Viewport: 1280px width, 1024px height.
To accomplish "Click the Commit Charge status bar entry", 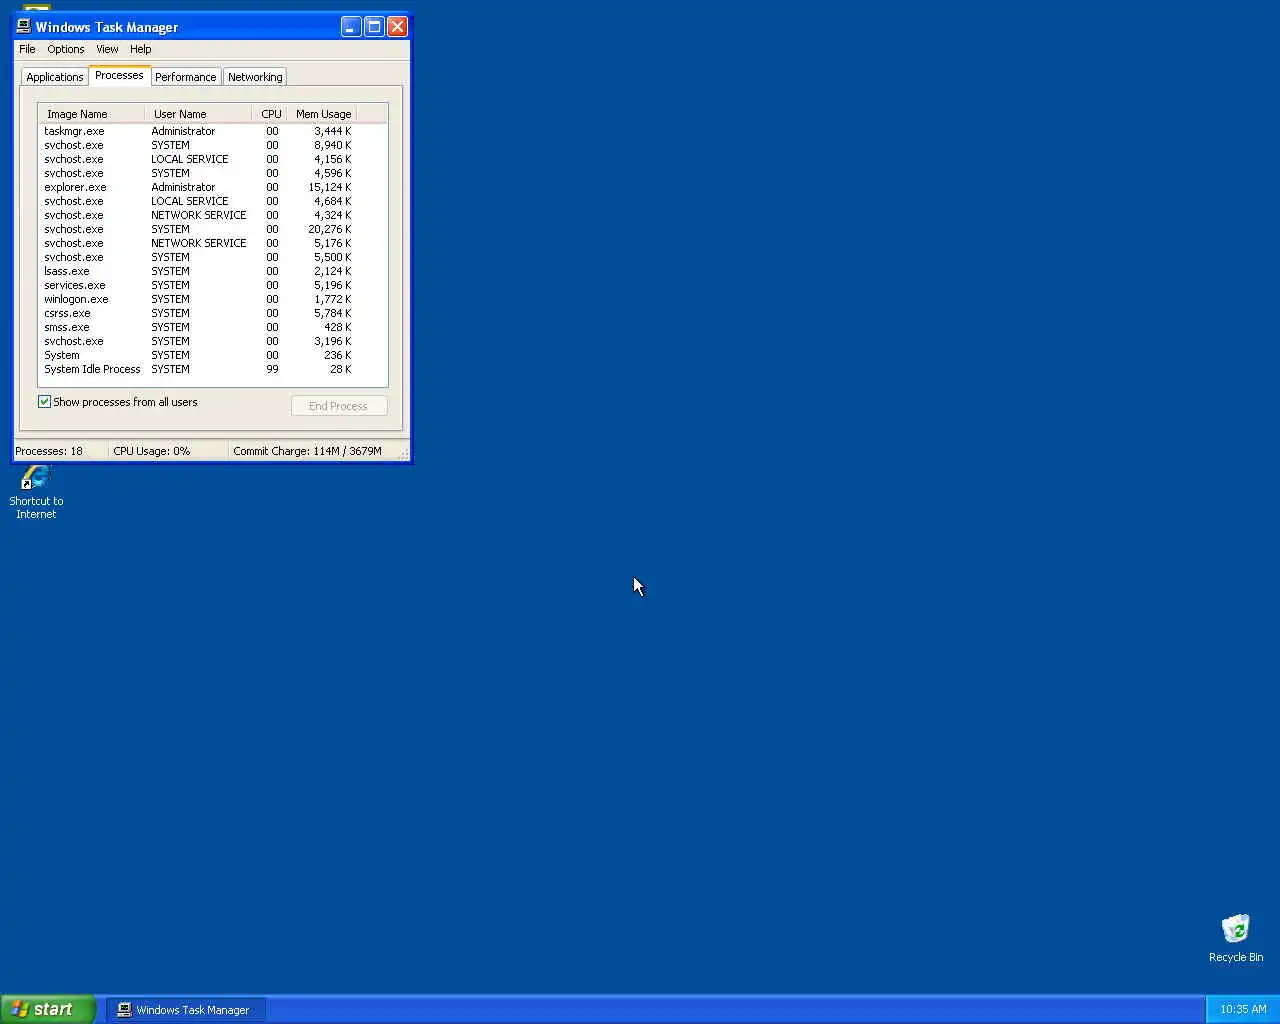I will click(x=308, y=451).
